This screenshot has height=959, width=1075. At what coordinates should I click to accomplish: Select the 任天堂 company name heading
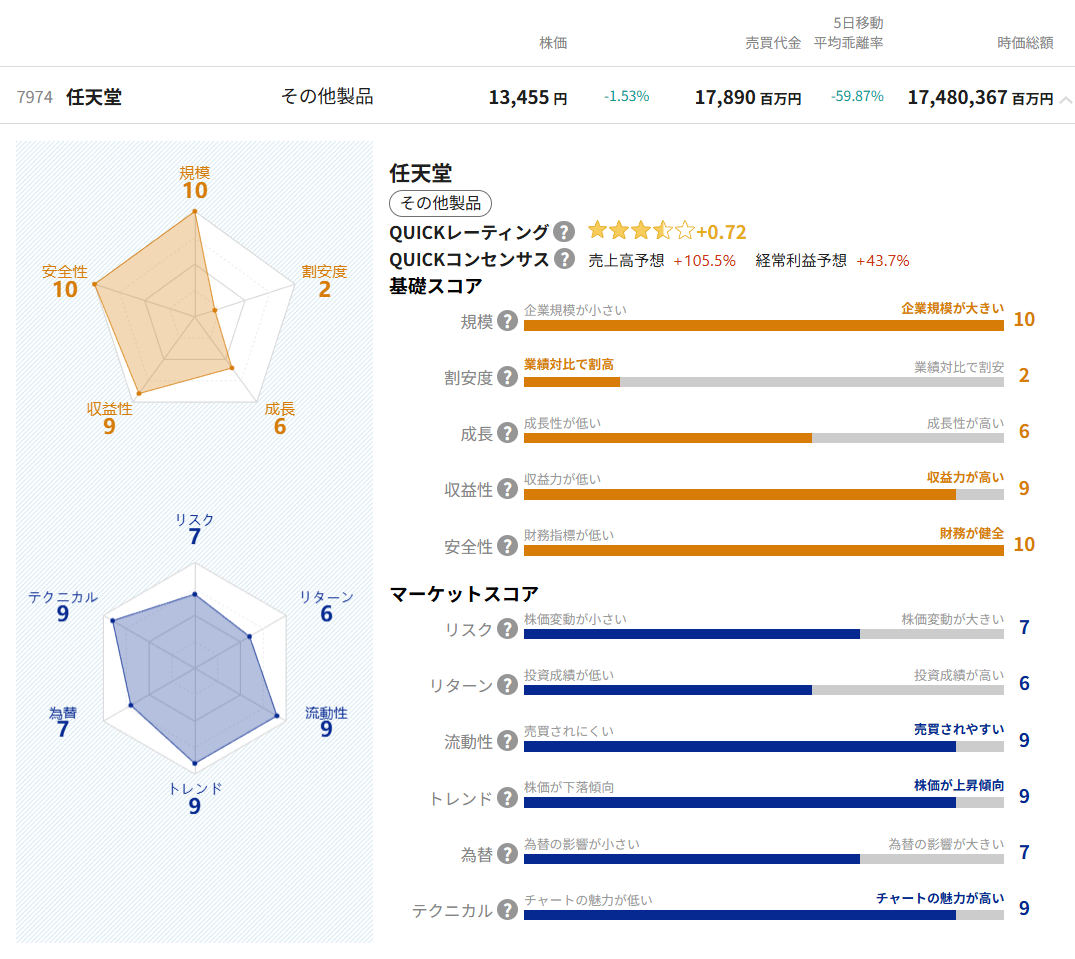(x=421, y=174)
